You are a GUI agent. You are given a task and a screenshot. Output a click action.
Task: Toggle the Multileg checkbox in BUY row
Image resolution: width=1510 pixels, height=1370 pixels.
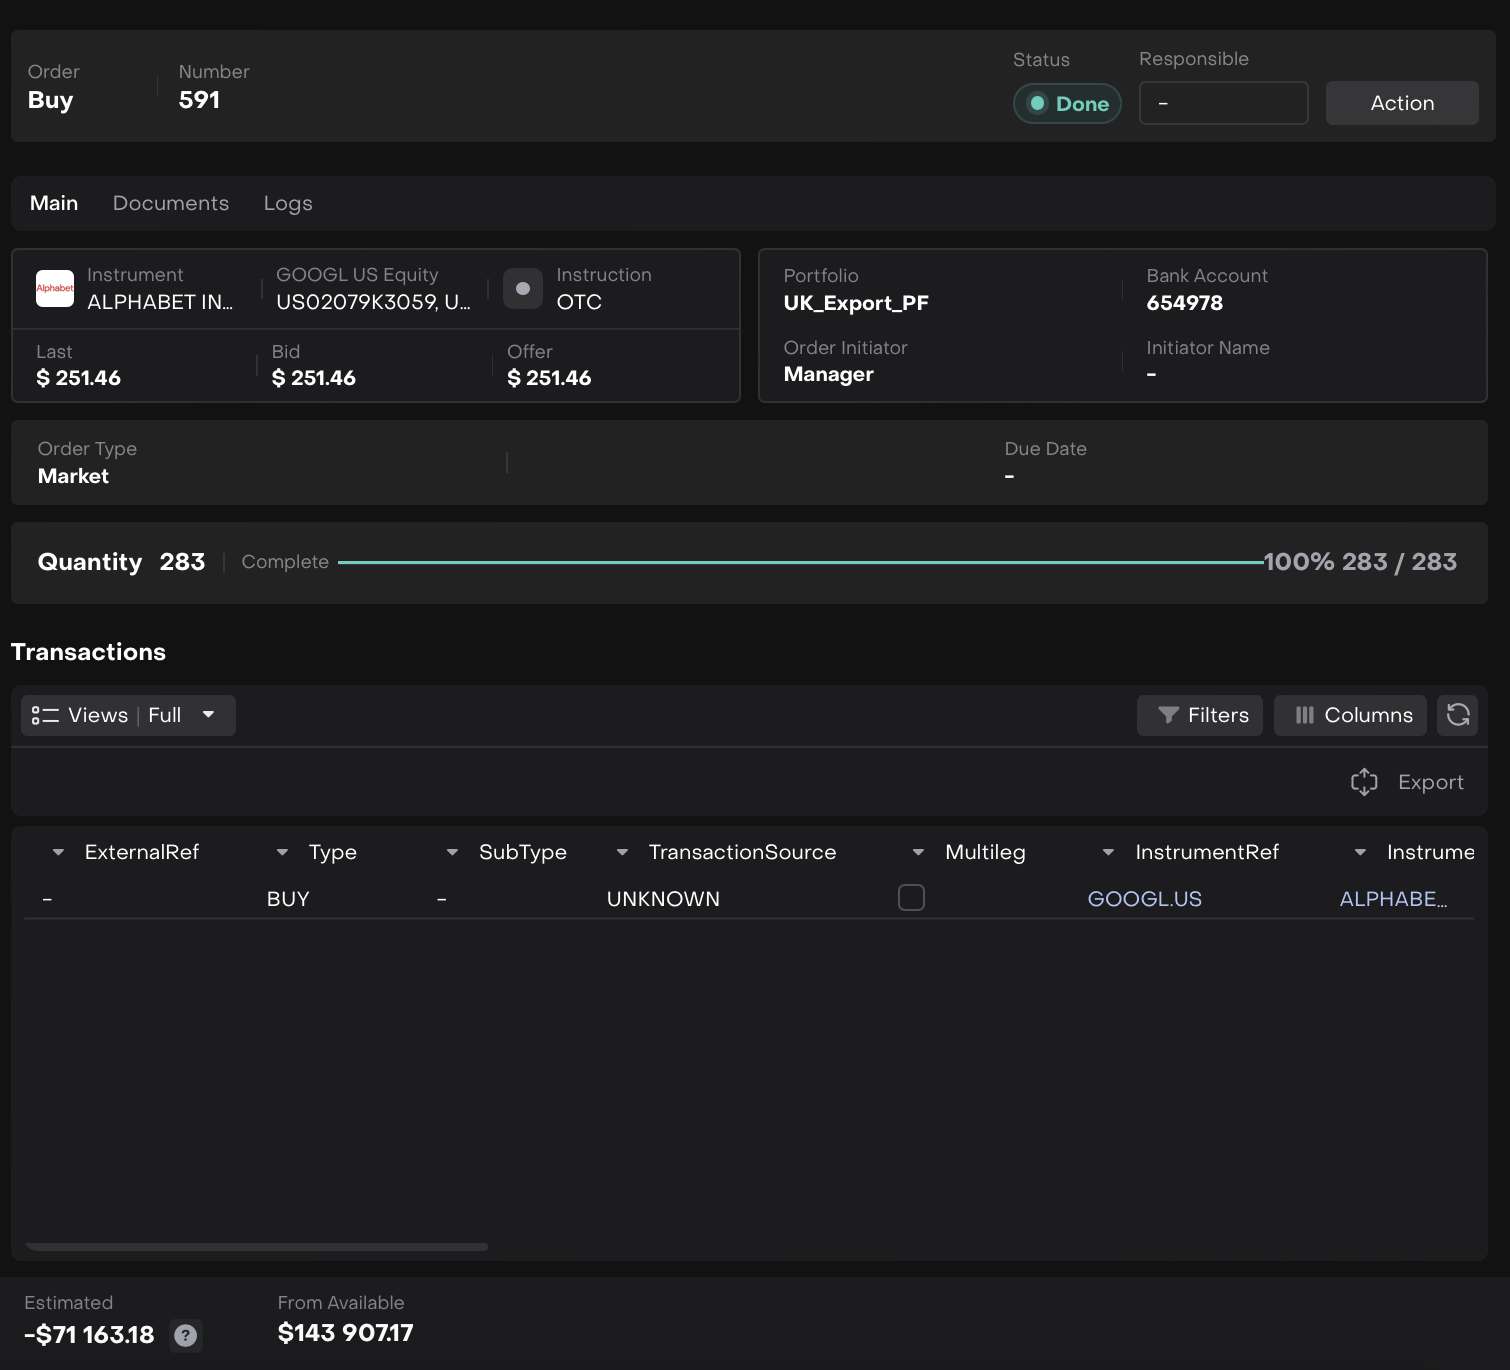click(911, 898)
